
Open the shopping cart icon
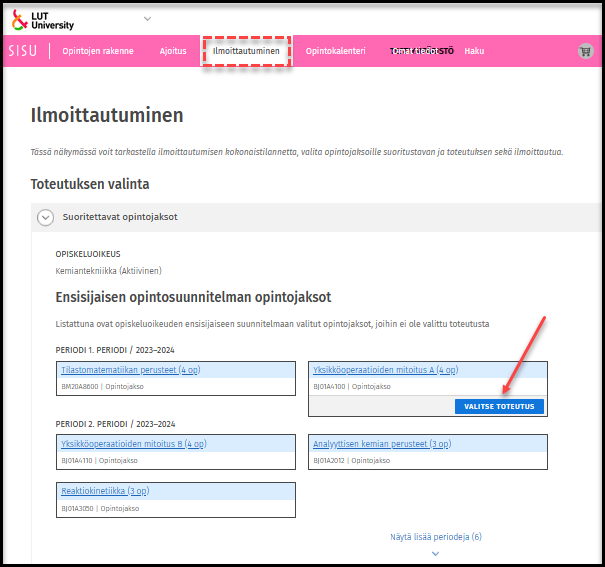(x=585, y=51)
